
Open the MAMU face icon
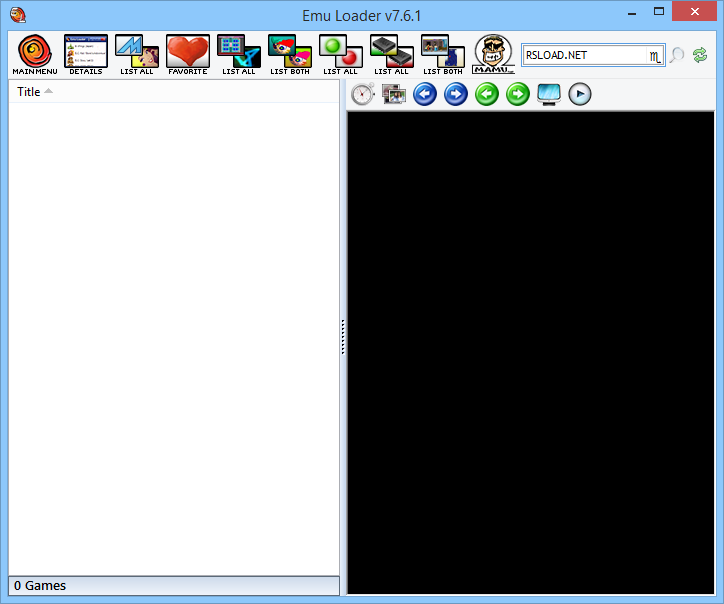click(493, 54)
